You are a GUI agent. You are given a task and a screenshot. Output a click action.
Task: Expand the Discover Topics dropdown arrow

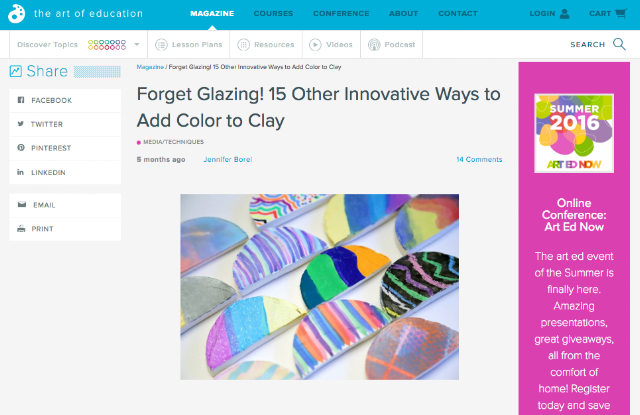point(137,44)
